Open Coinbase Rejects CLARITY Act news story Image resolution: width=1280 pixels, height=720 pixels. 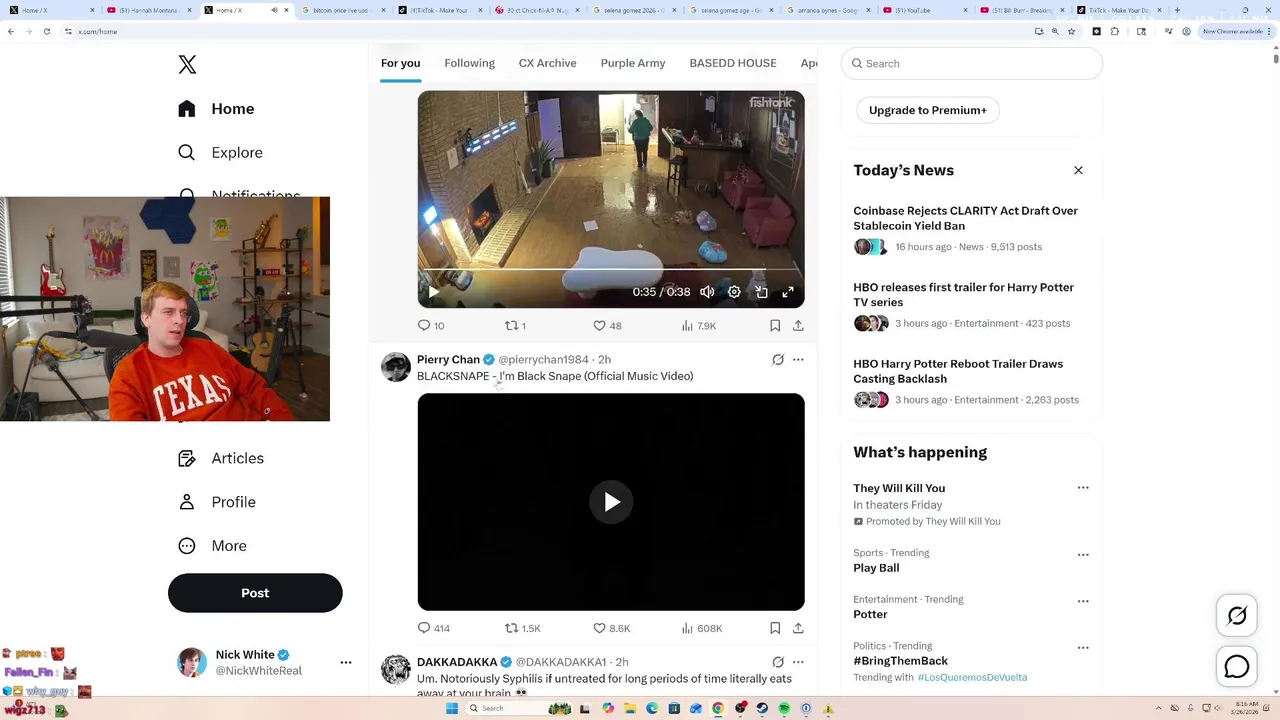(965, 218)
